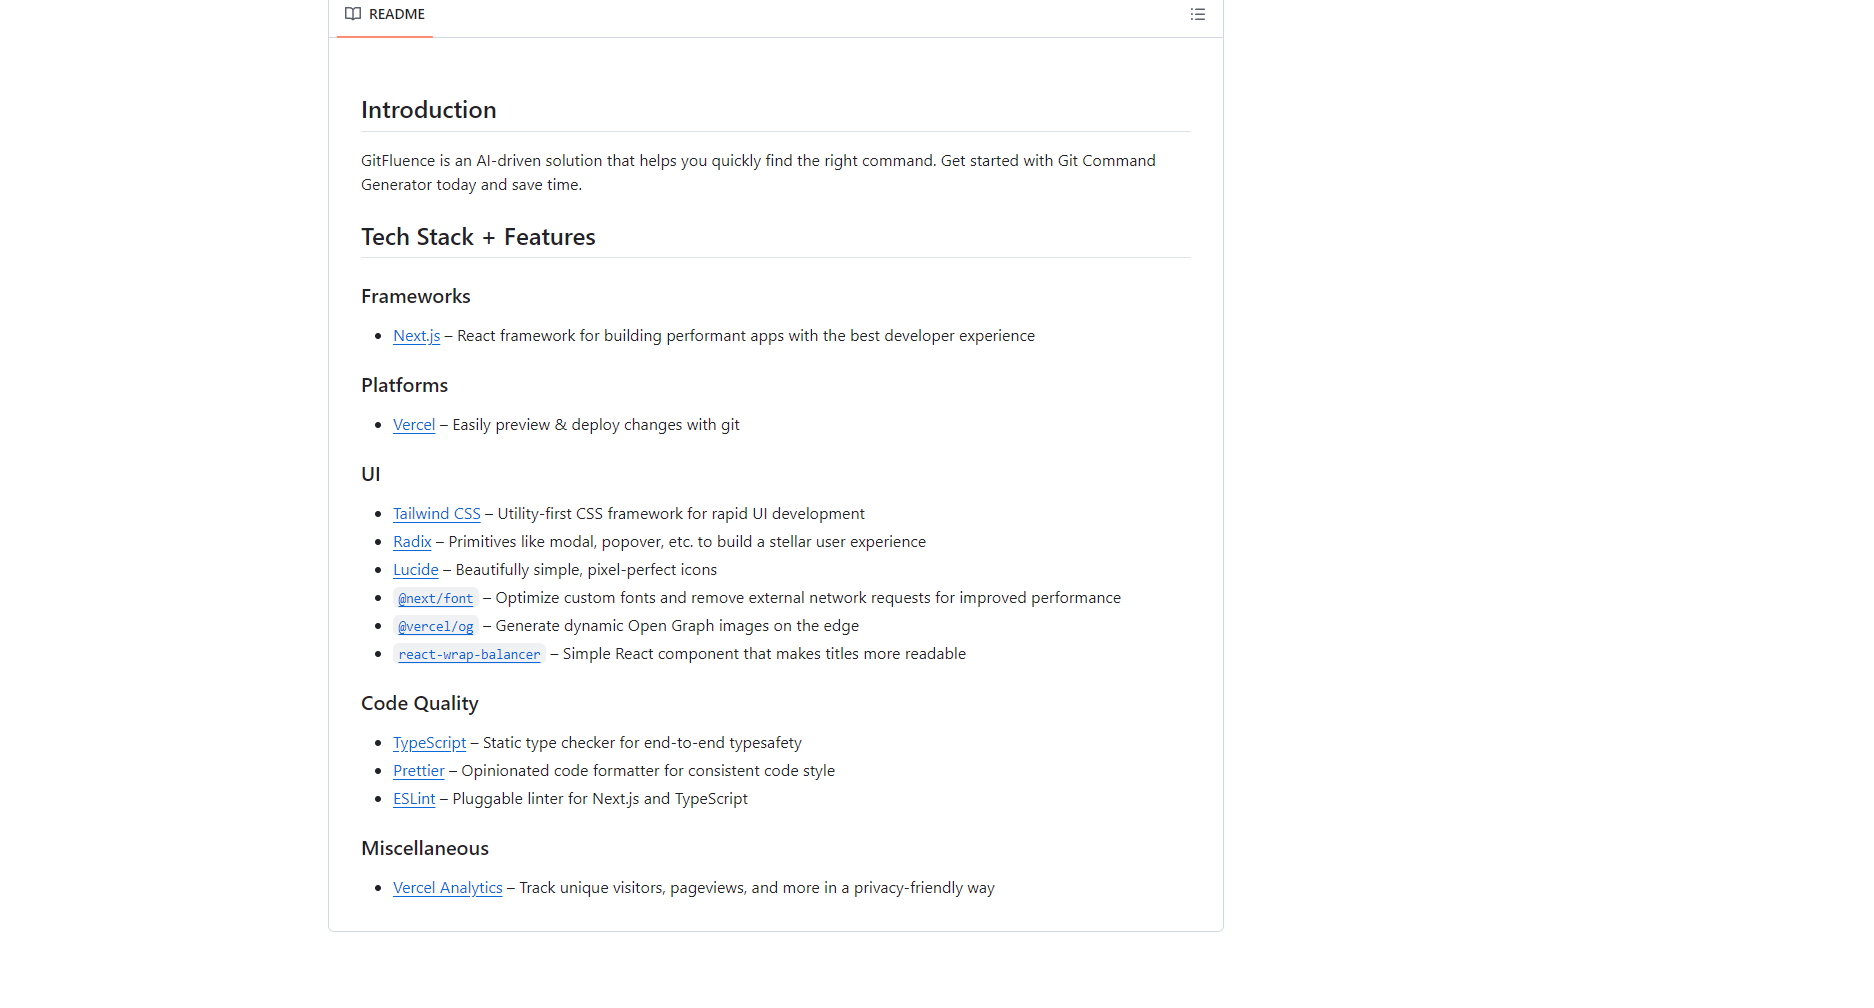
Task: Open the Vercel Analytics link
Action: click(x=447, y=888)
